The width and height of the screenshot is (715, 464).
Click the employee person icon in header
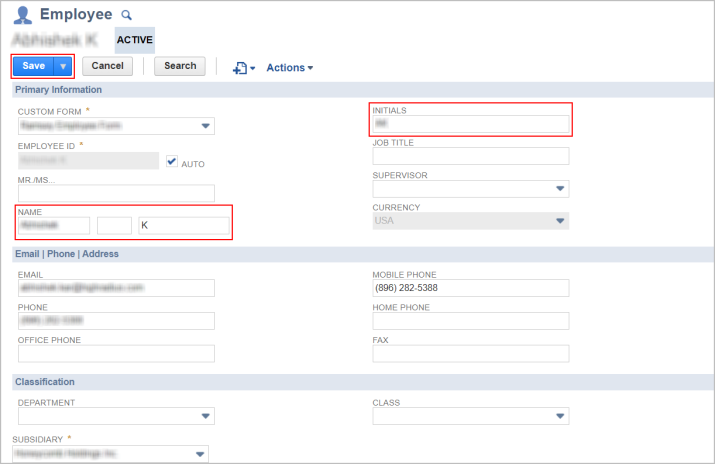[23, 15]
